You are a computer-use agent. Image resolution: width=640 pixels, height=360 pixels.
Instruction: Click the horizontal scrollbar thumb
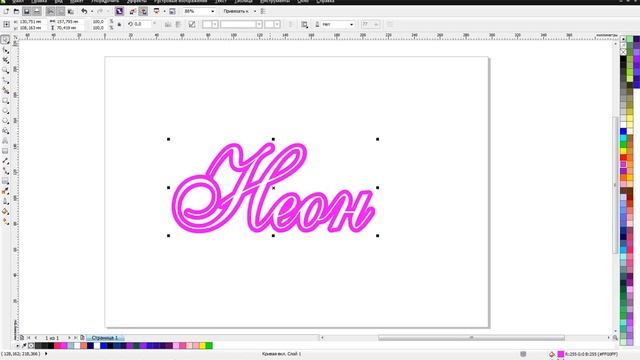471,338
